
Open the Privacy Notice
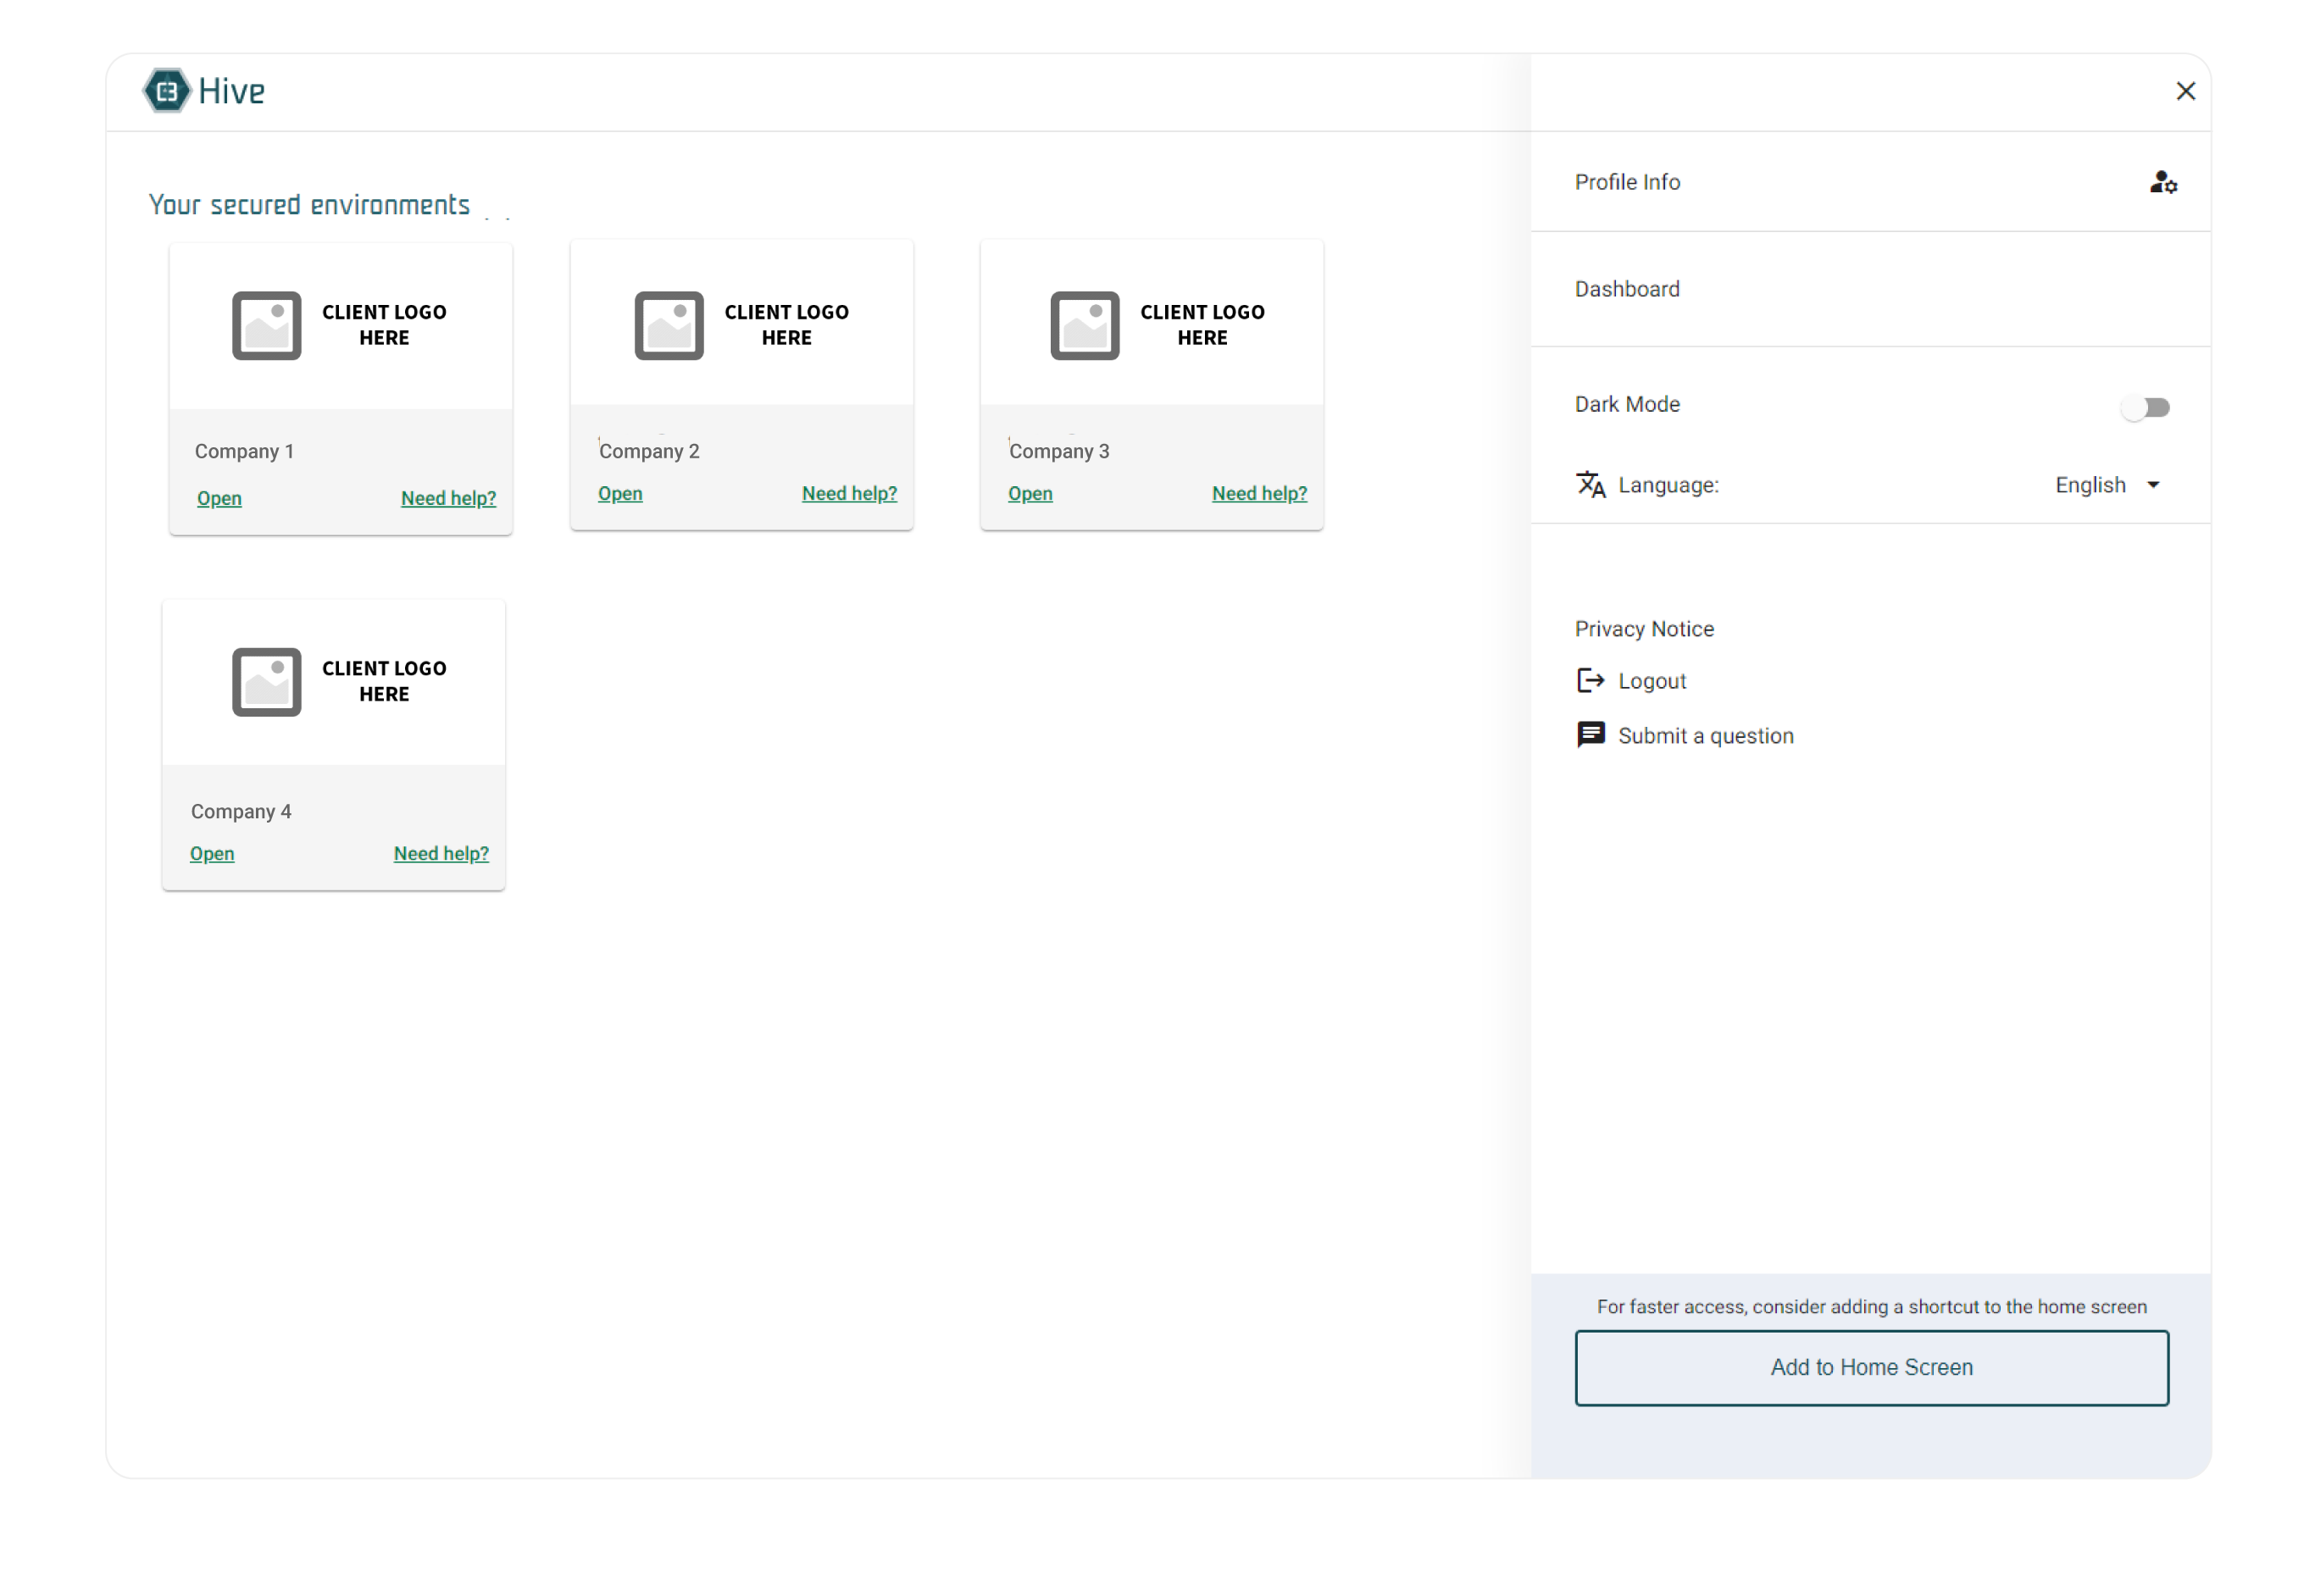[1644, 629]
